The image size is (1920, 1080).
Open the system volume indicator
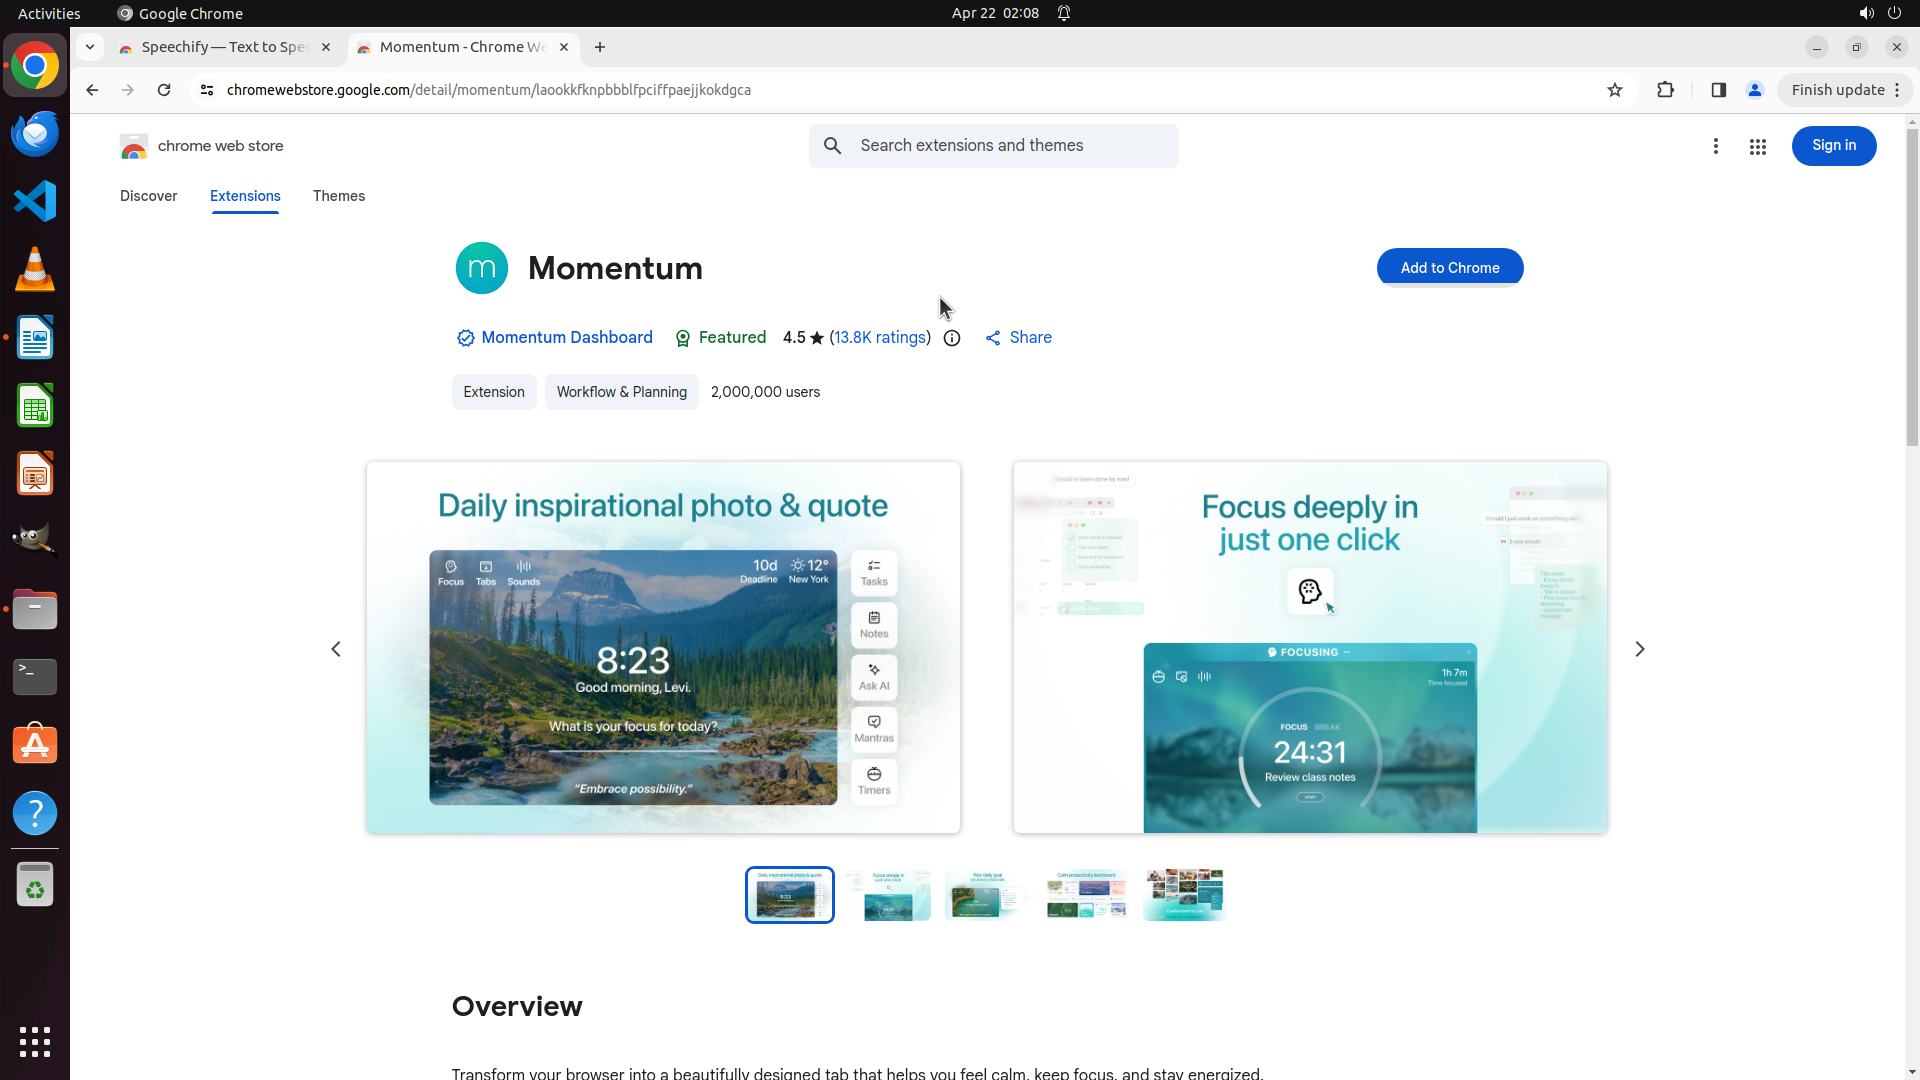(x=1865, y=13)
